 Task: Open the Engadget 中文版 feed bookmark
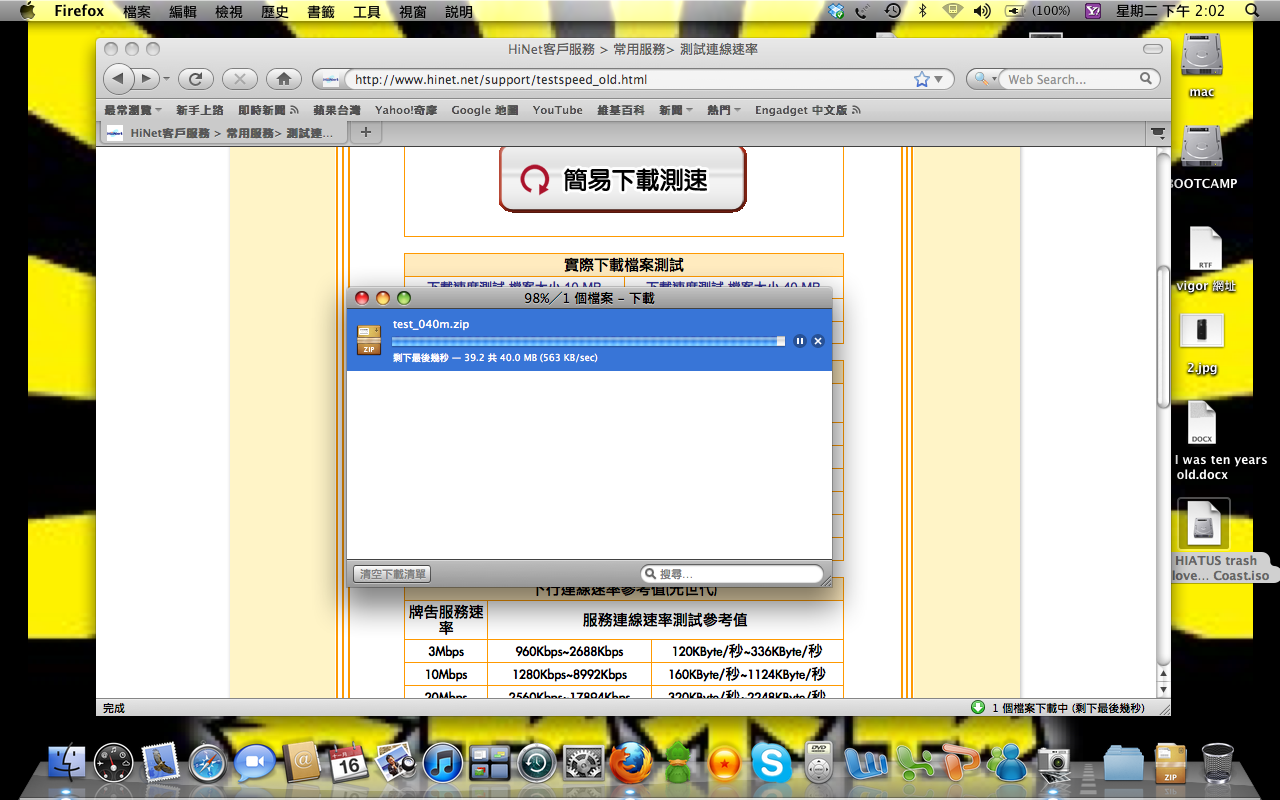tap(808, 110)
